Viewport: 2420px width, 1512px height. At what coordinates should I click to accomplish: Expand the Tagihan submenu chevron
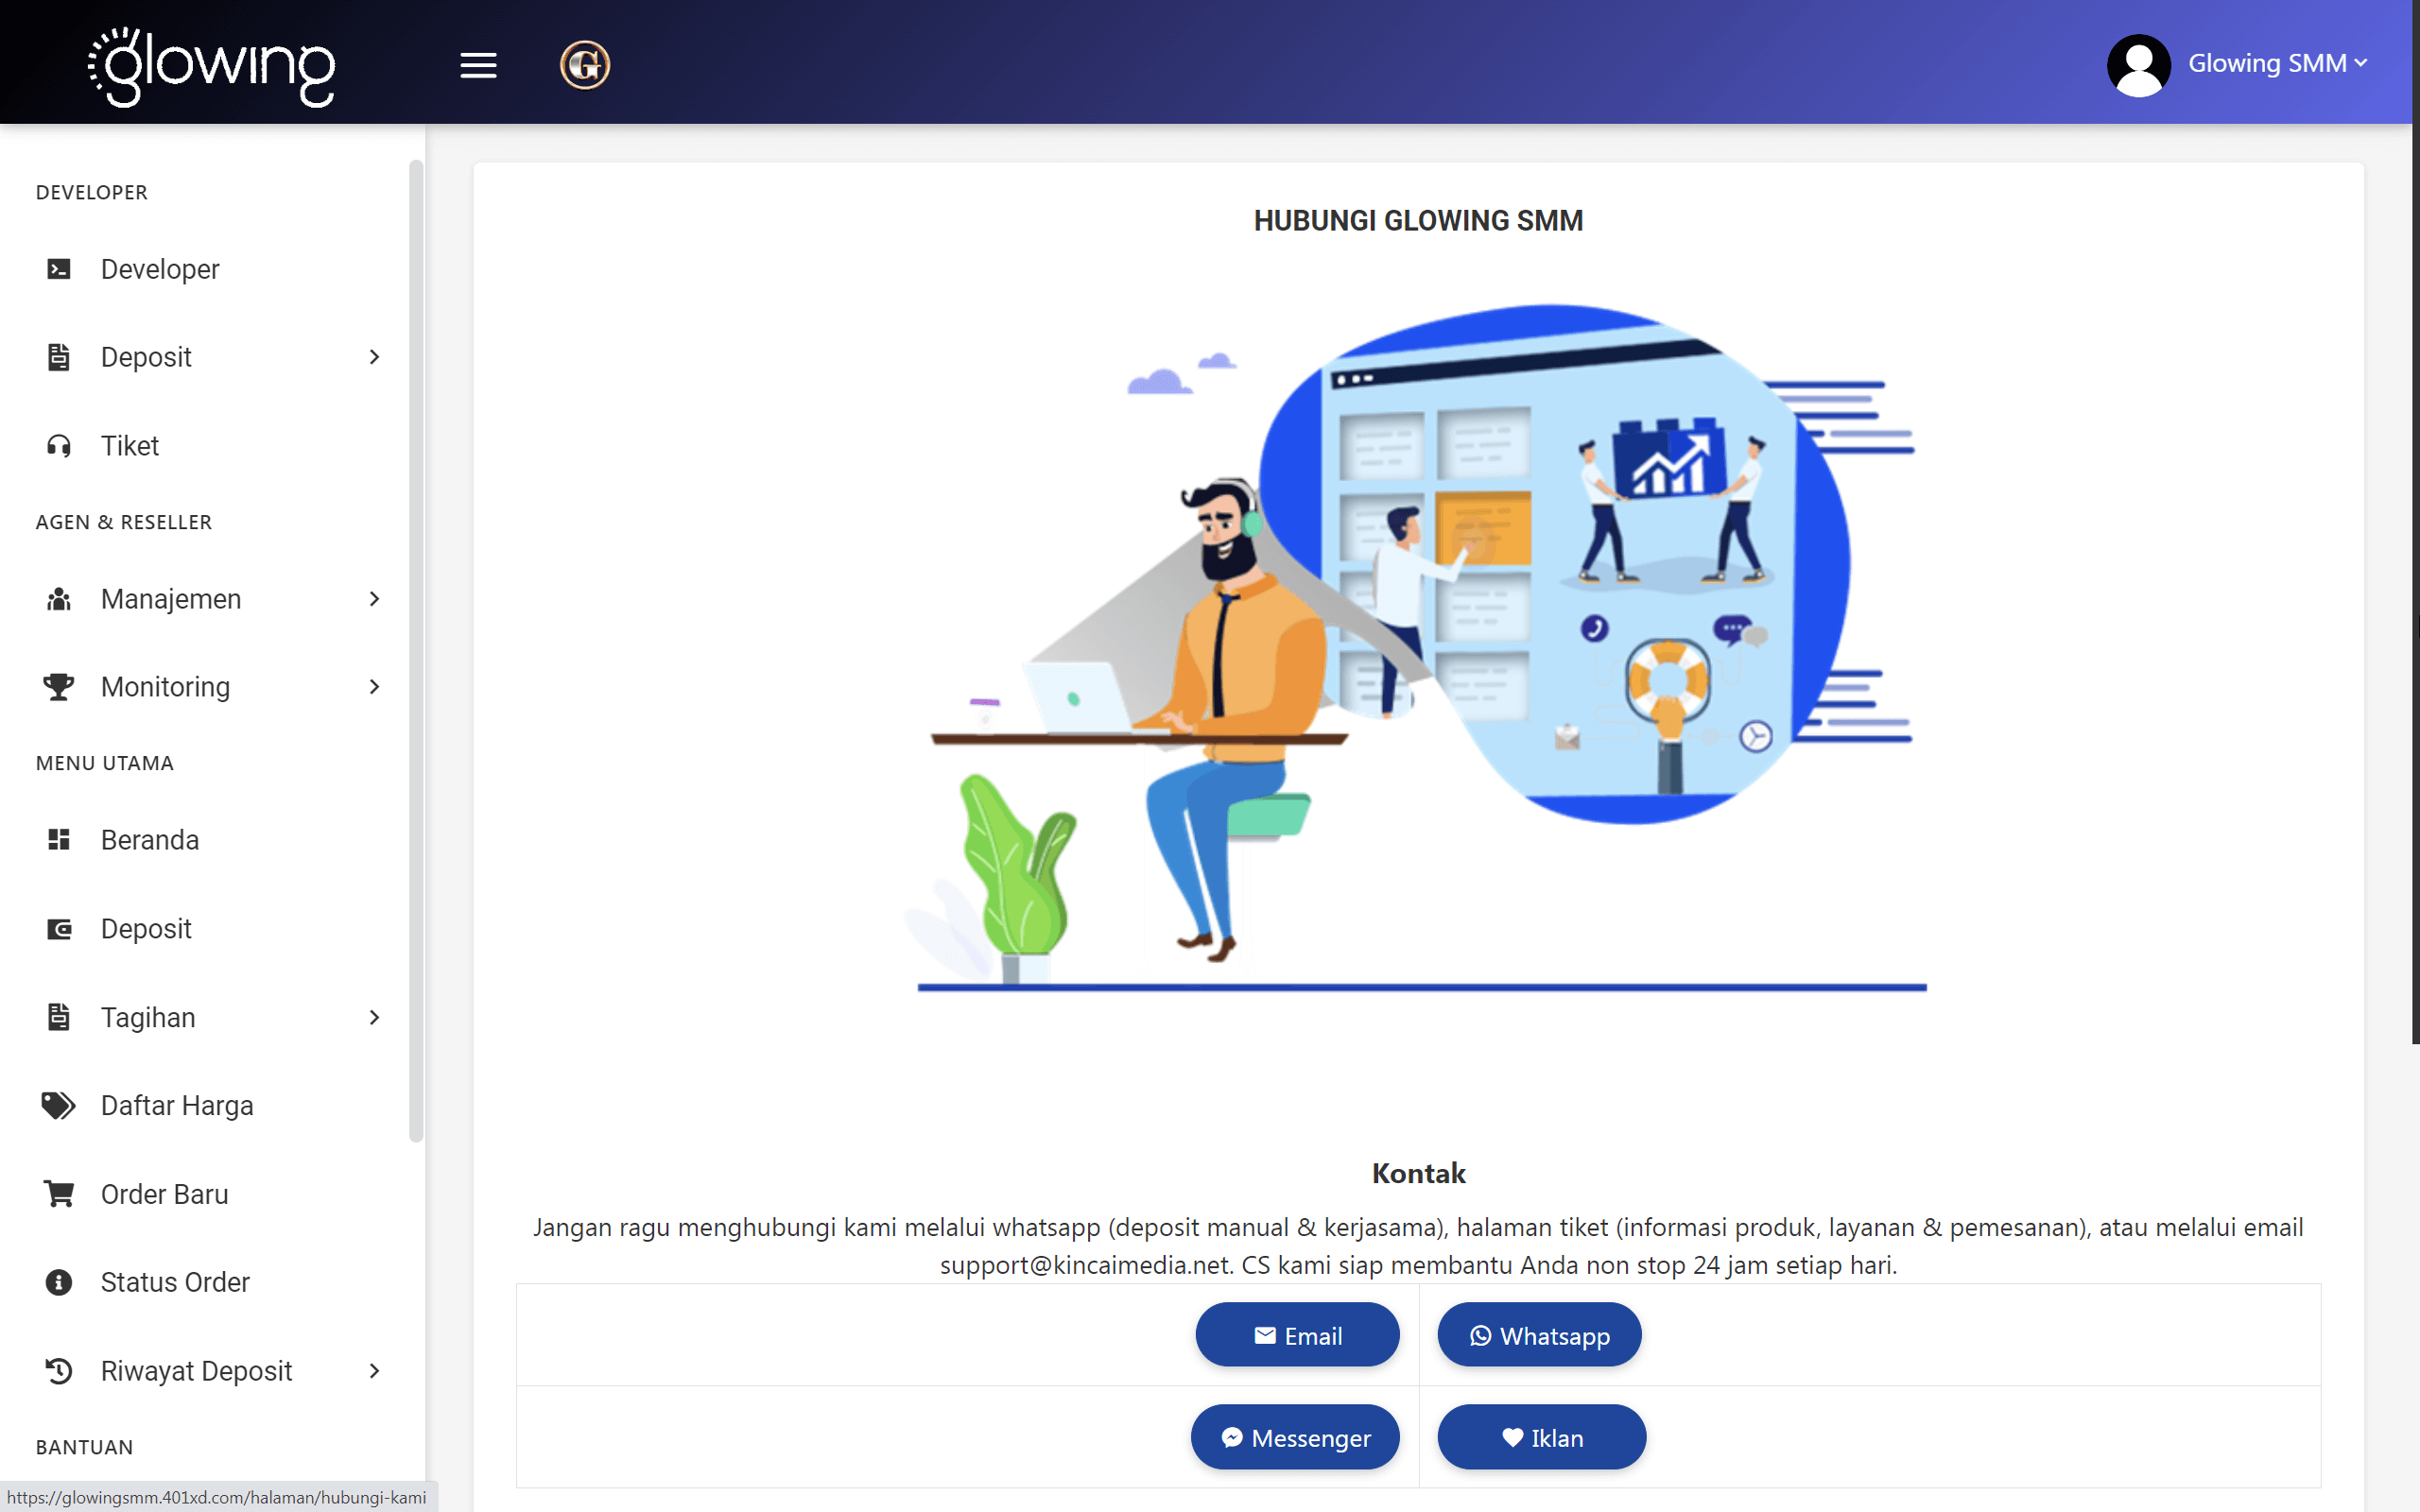click(374, 1017)
